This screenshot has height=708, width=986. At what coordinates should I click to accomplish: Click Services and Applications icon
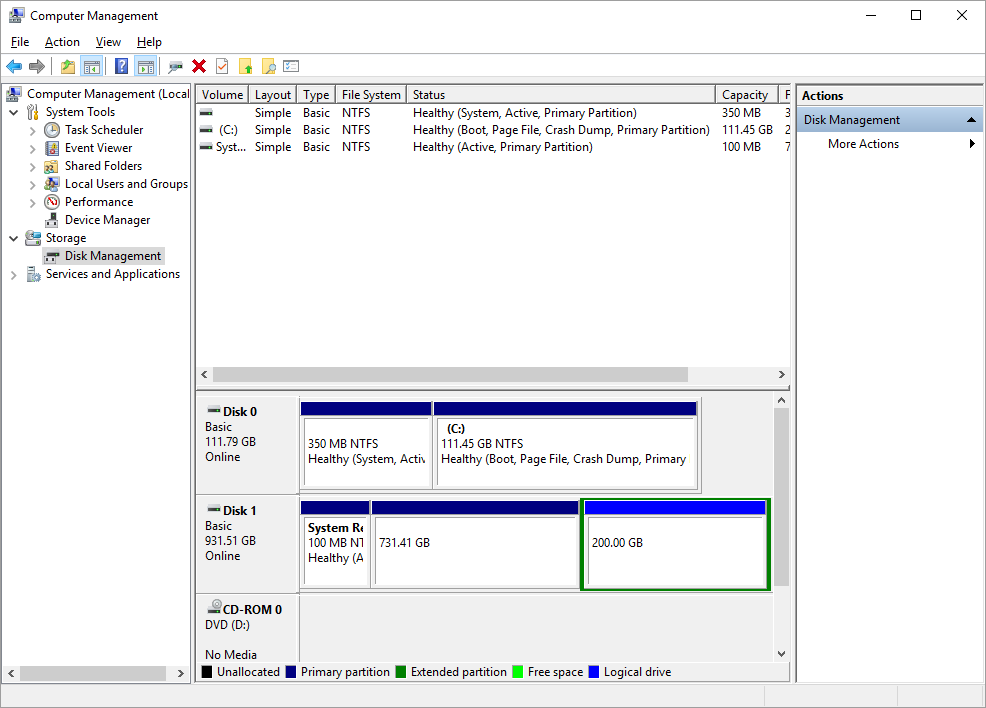click(33, 274)
